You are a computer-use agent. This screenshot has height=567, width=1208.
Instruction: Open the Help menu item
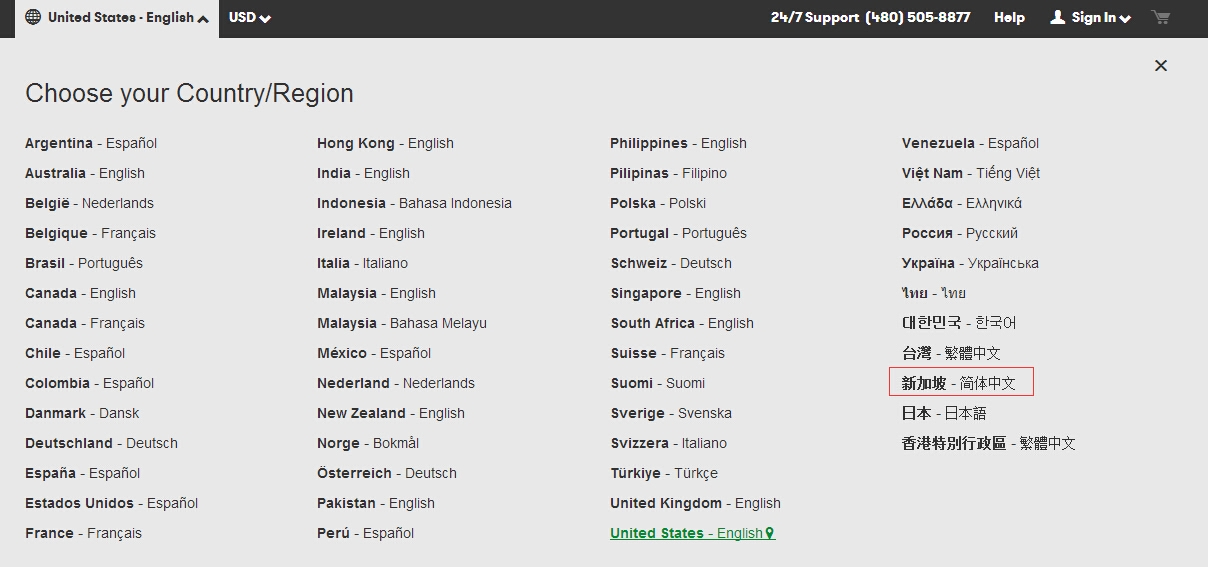coord(1009,17)
